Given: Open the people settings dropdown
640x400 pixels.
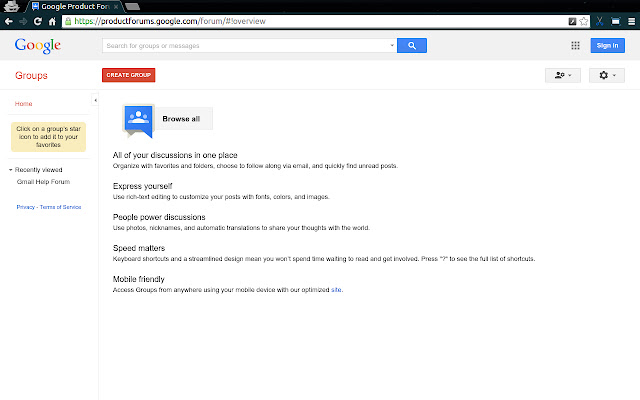Looking at the screenshot, I should [563, 75].
